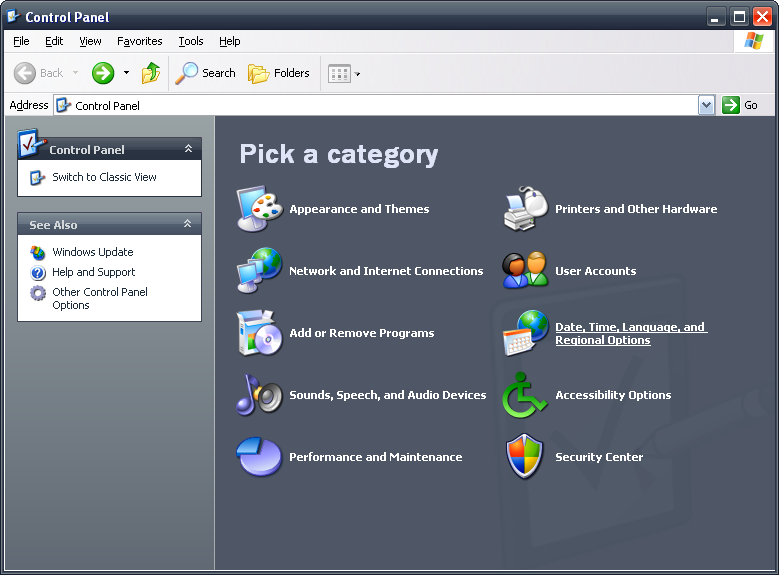This screenshot has width=779, height=575.
Task: Minimize the Control Panel window
Action: pos(715,17)
